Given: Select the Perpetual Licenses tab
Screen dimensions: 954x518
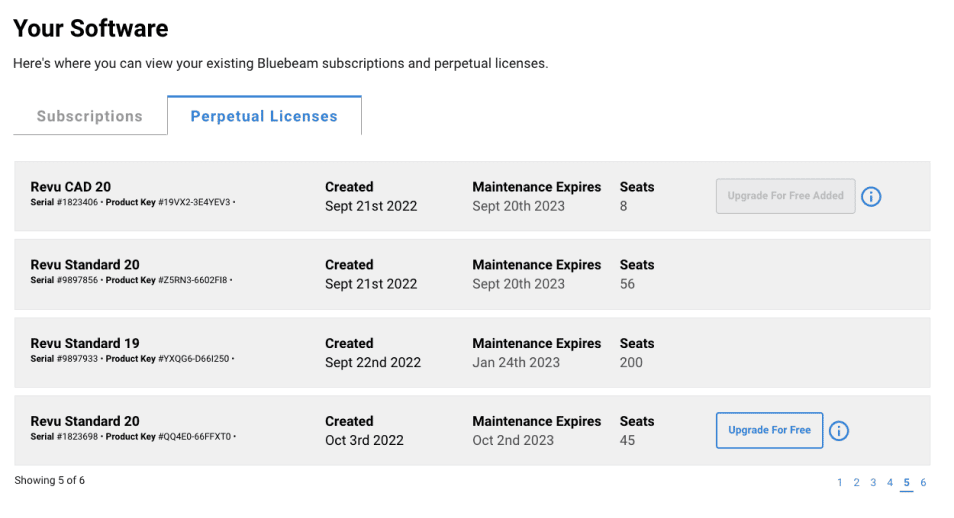Looking at the screenshot, I should [264, 116].
